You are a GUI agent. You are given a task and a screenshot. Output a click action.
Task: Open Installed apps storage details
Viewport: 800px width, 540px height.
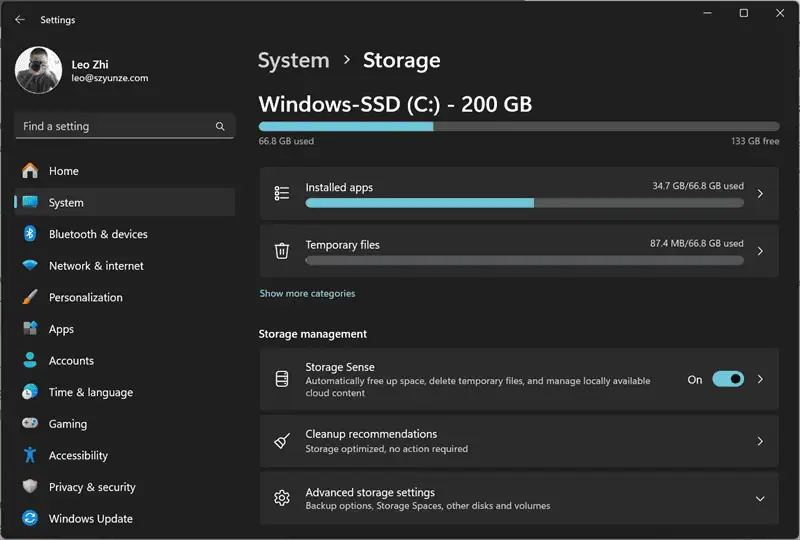pyautogui.click(x=339, y=187)
